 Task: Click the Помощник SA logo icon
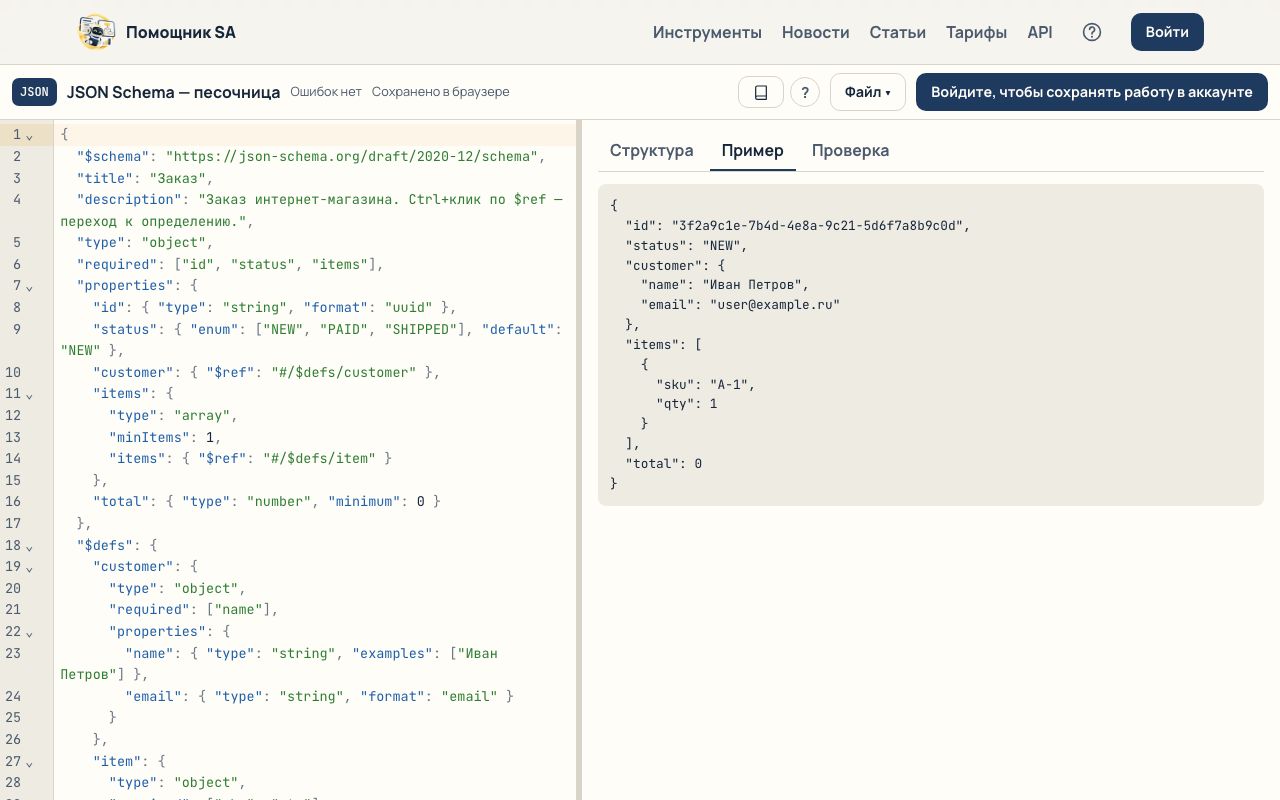point(96,32)
